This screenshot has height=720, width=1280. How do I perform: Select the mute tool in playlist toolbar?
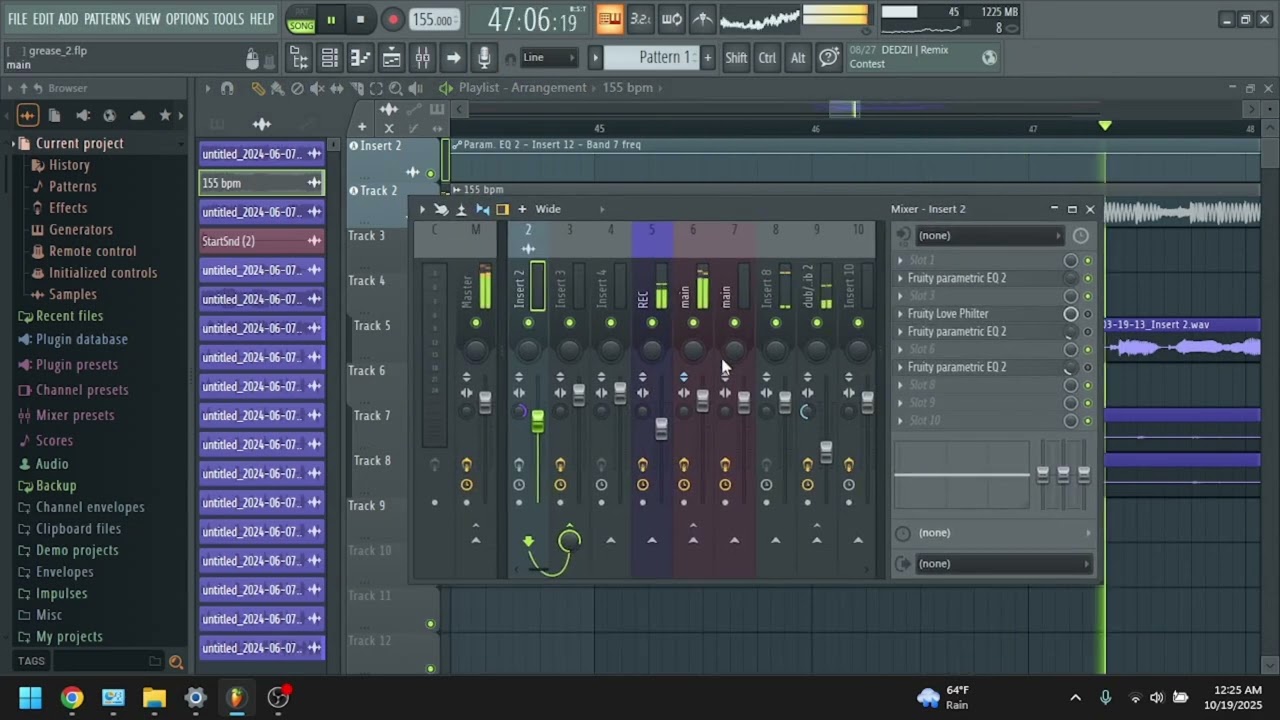point(317,89)
